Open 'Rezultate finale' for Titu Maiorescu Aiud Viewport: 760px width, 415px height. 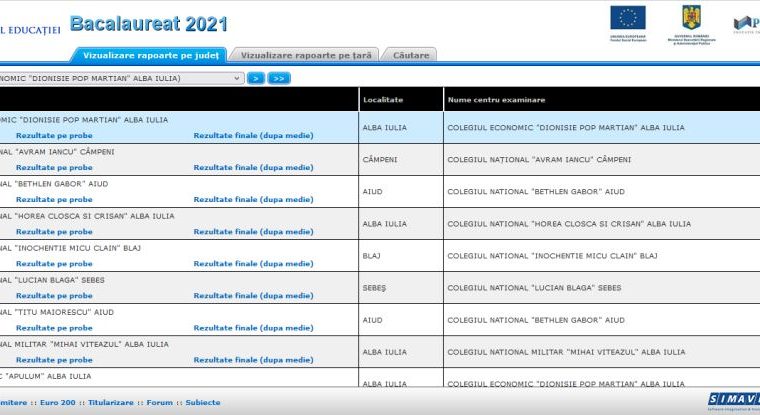coord(253,328)
